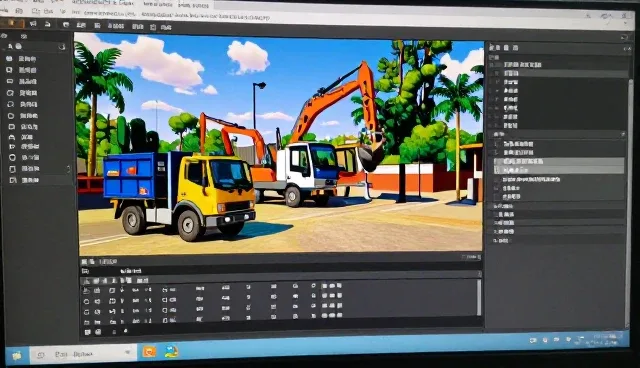
Task: Click the bottom-left icon of timeline panel
Action: click(x=87, y=332)
